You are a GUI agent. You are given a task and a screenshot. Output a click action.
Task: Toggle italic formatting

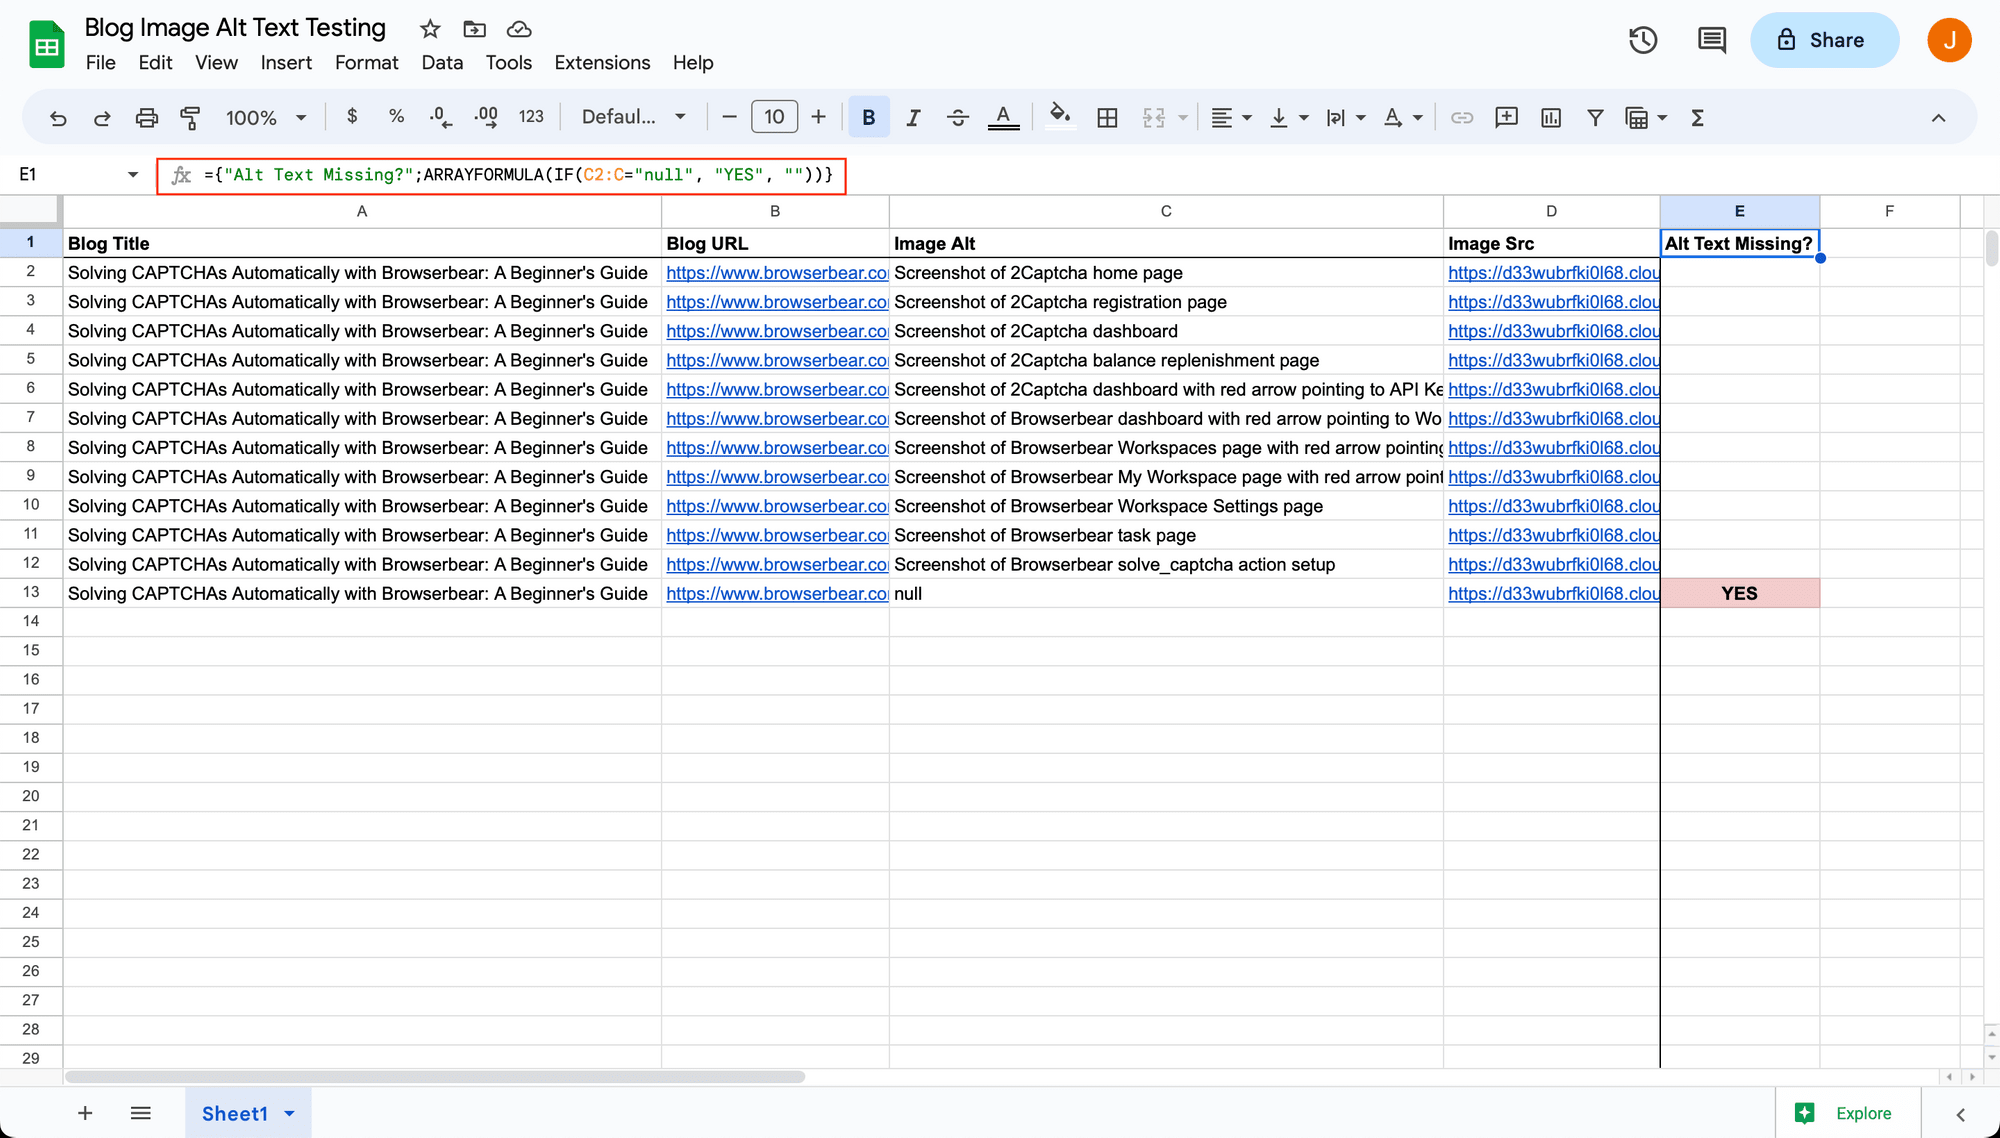(x=913, y=117)
